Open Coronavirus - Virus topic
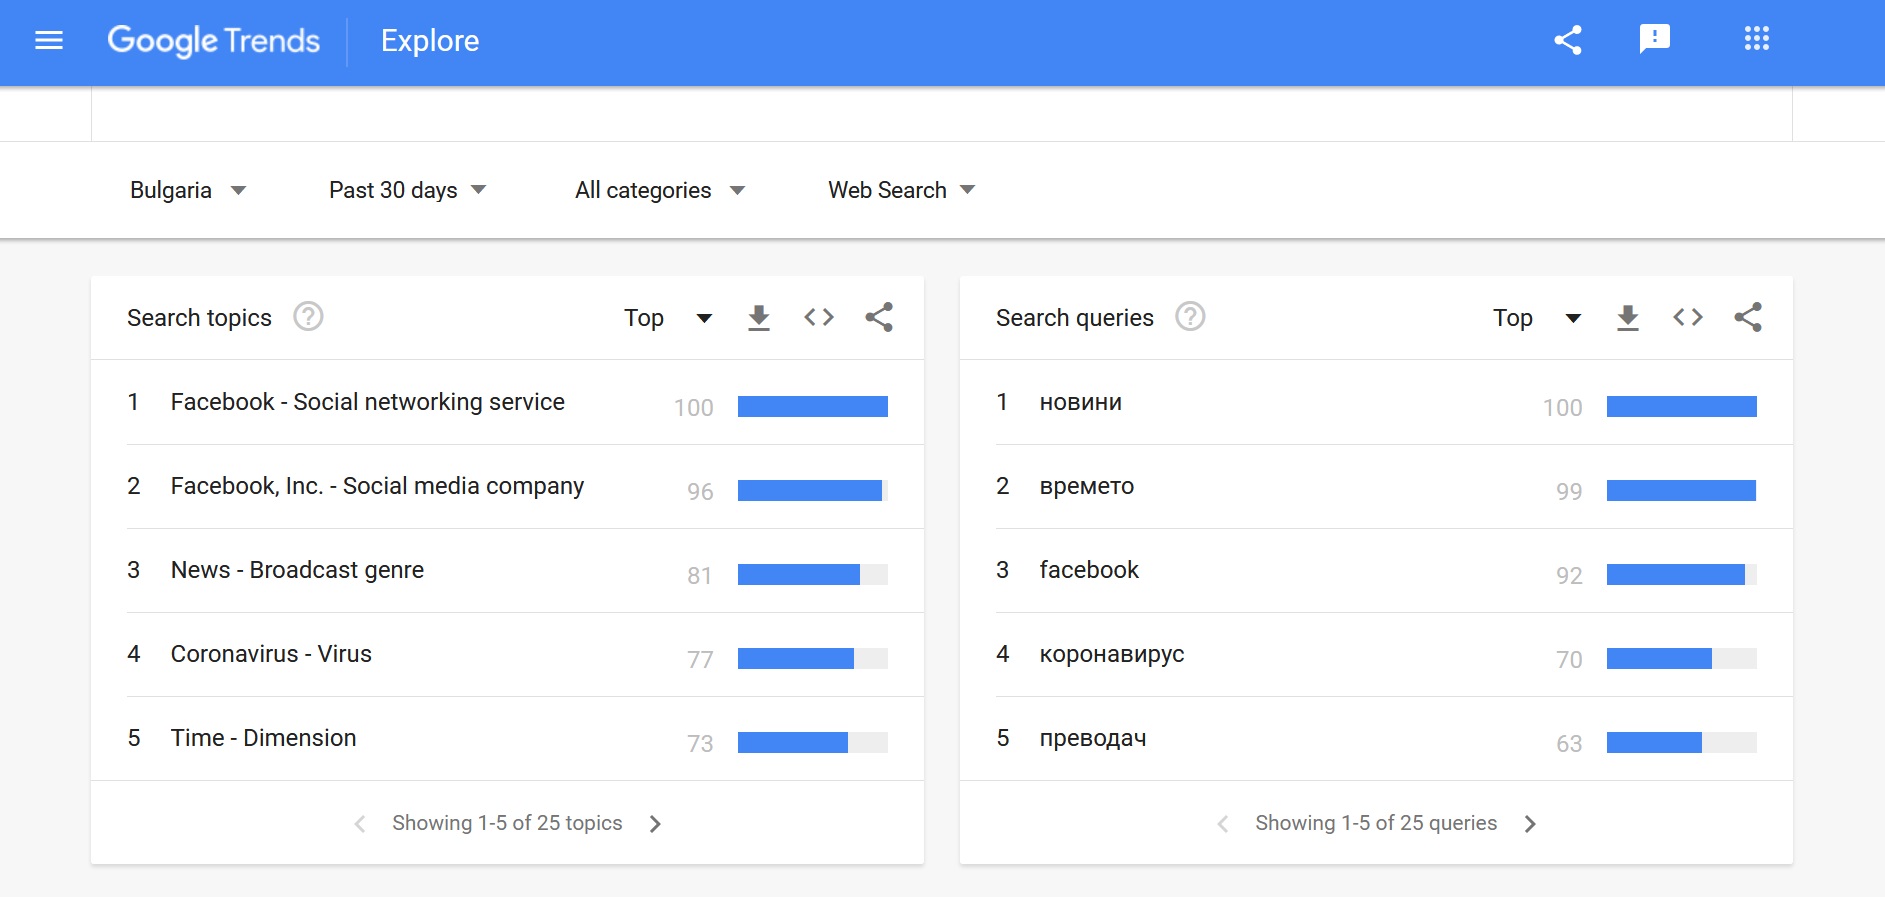The image size is (1885, 897). click(x=271, y=654)
